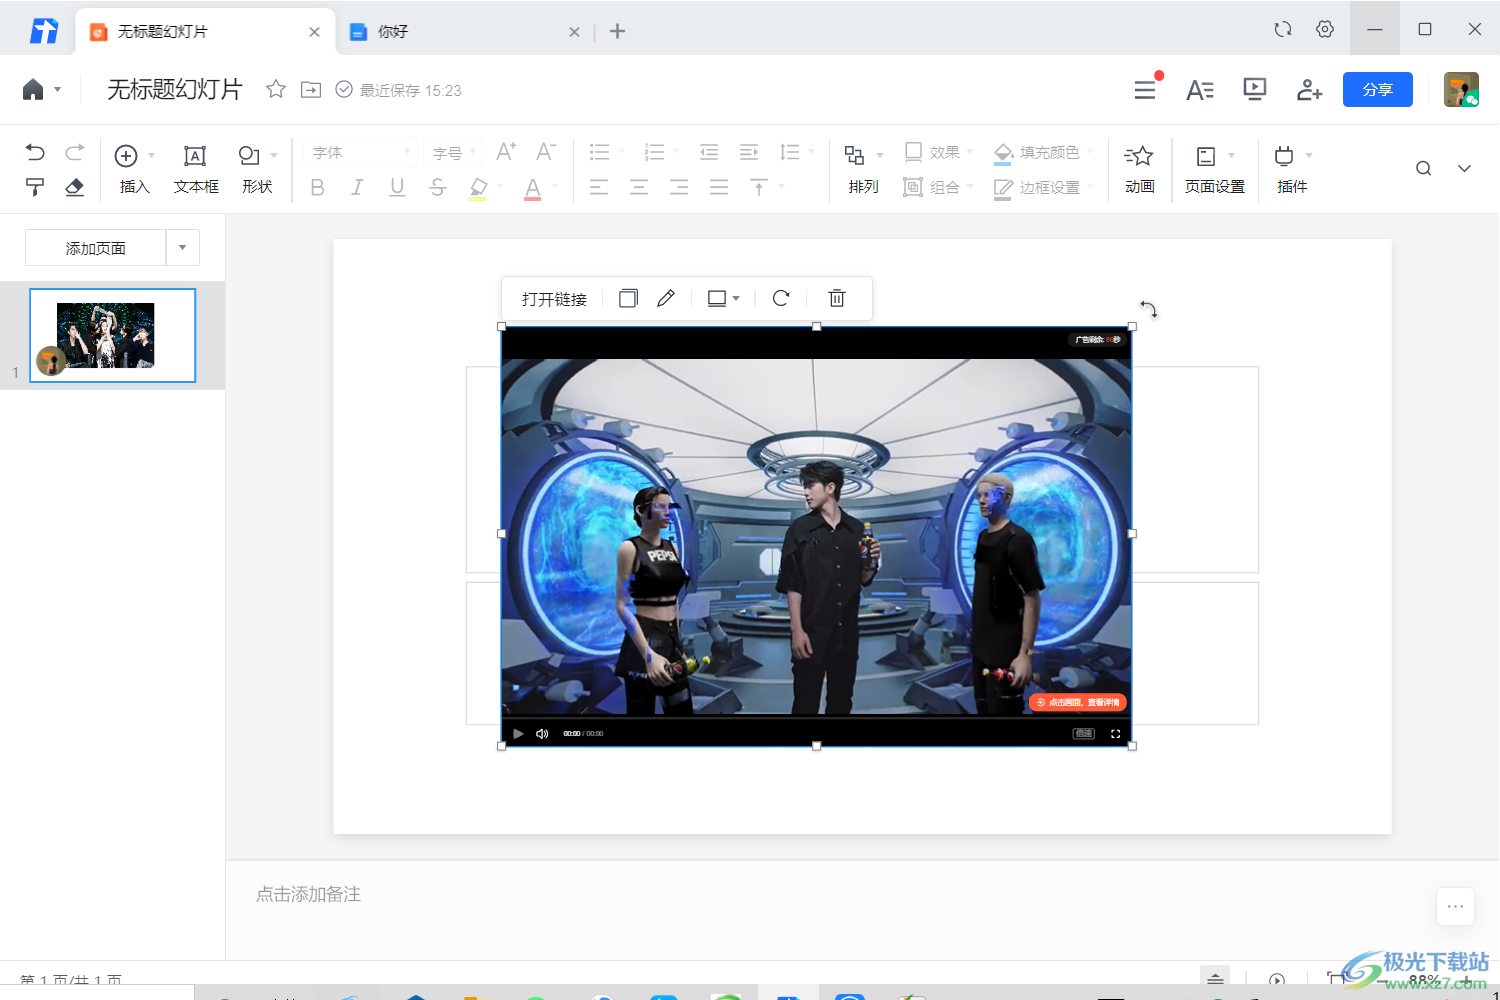1500x1000 pixels.
Task: Start slideshow presentation icon
Action: click(1254, 90)
